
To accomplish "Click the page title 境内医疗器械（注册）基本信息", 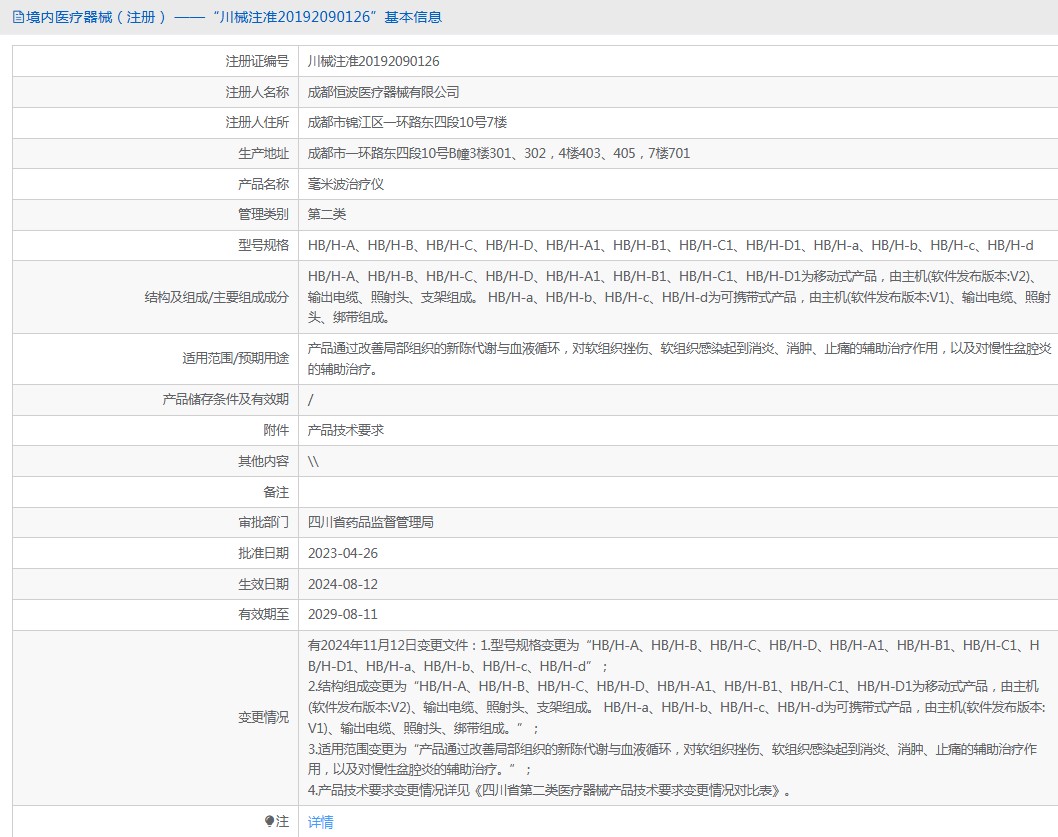I will 233,18.
